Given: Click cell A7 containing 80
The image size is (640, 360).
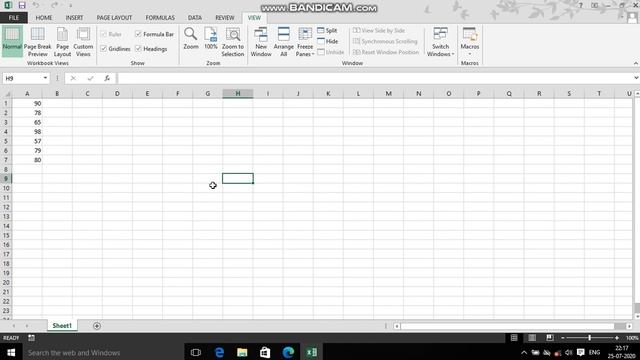Looking at the screenshot, I should click(27, 160).
